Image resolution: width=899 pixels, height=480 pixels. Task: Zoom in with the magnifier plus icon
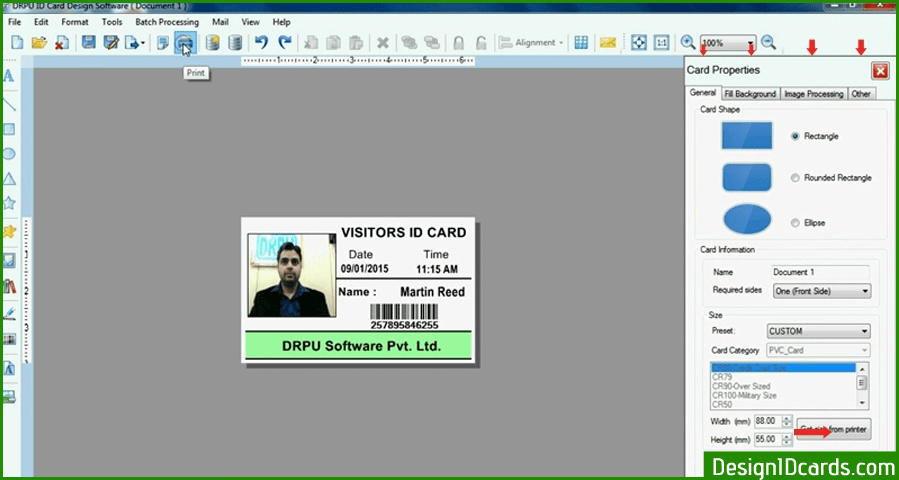[687, 42]
